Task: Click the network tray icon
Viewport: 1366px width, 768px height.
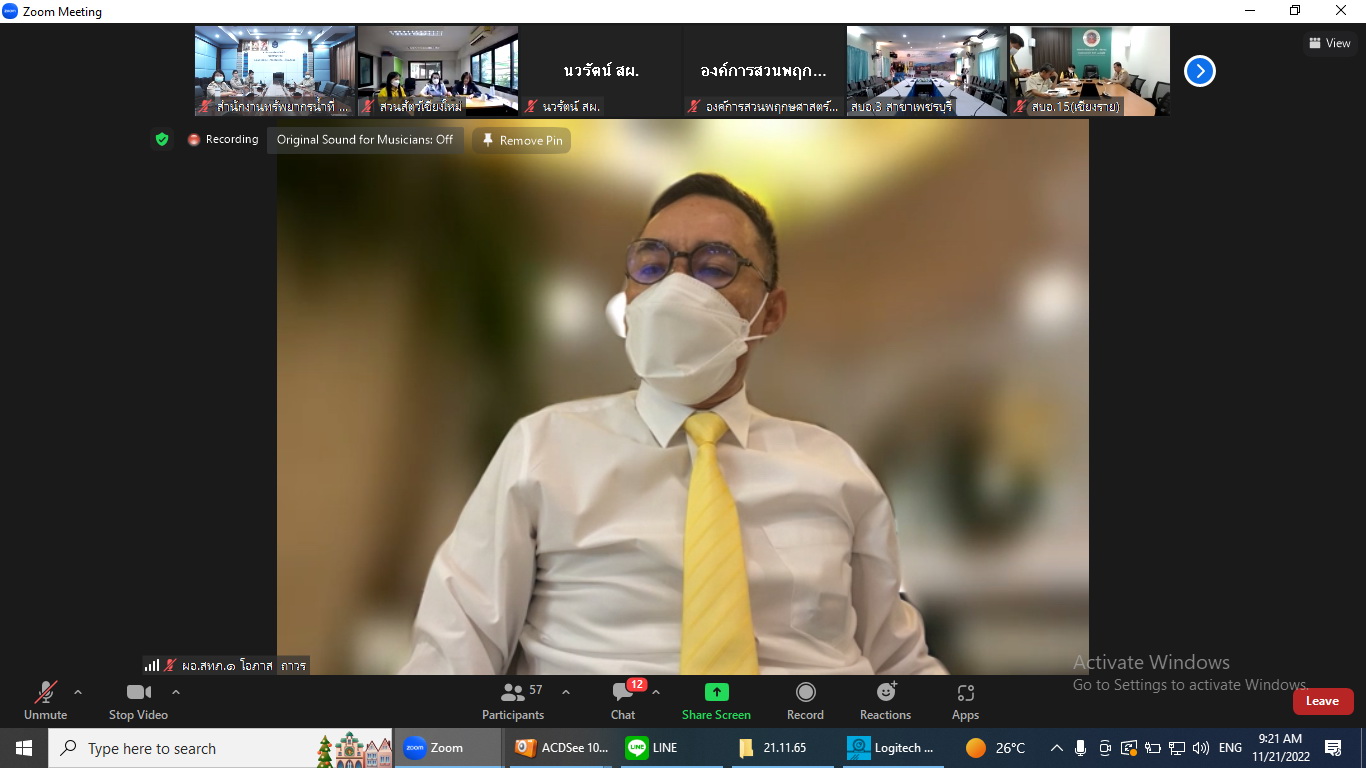Action: 1177,748
